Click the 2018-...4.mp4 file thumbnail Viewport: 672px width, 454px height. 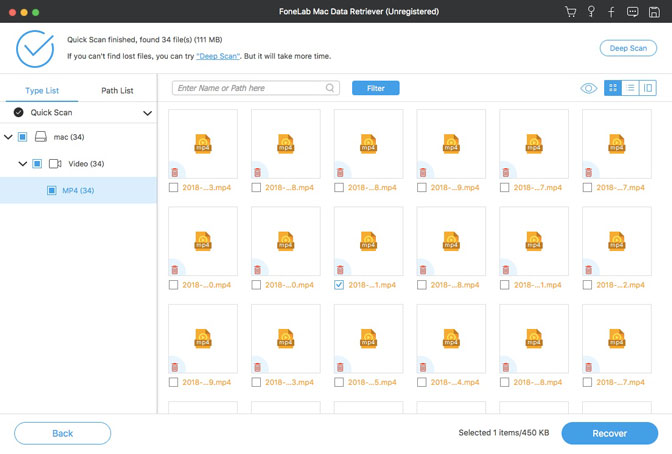coord(451,338)
